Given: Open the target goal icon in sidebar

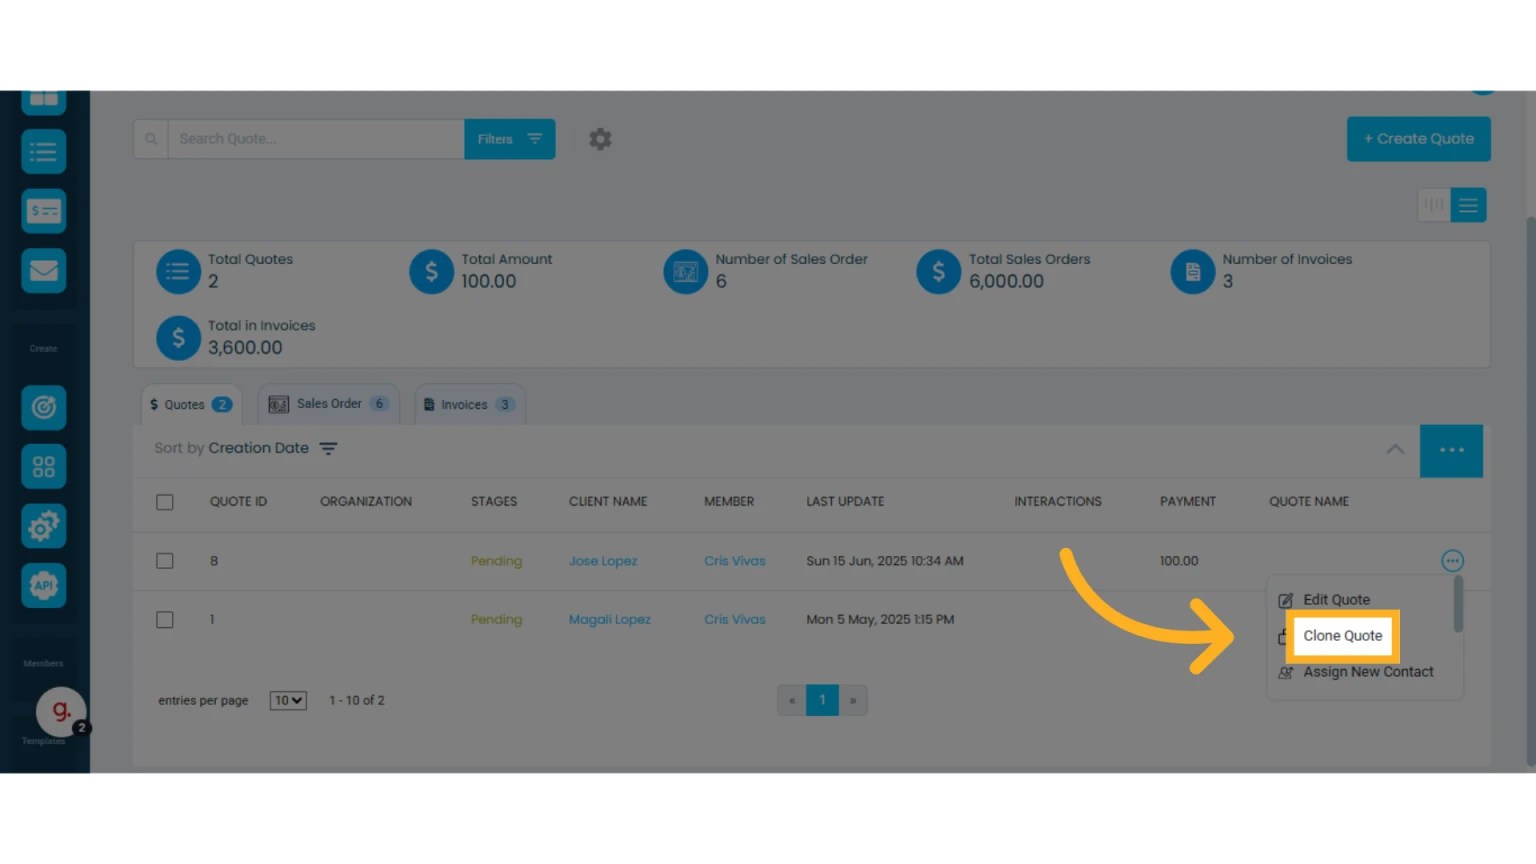Looking at the screenshot, I should click(x=44, y=407).
